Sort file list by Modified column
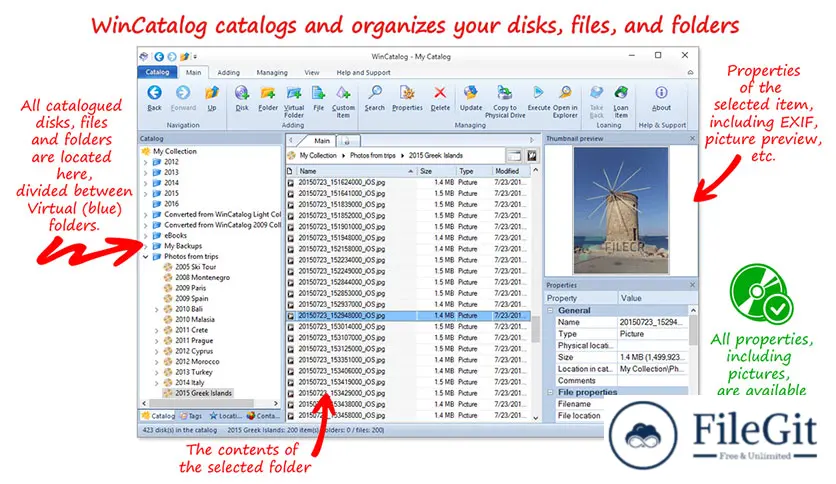The image size is (836, 484). (511, 171)
